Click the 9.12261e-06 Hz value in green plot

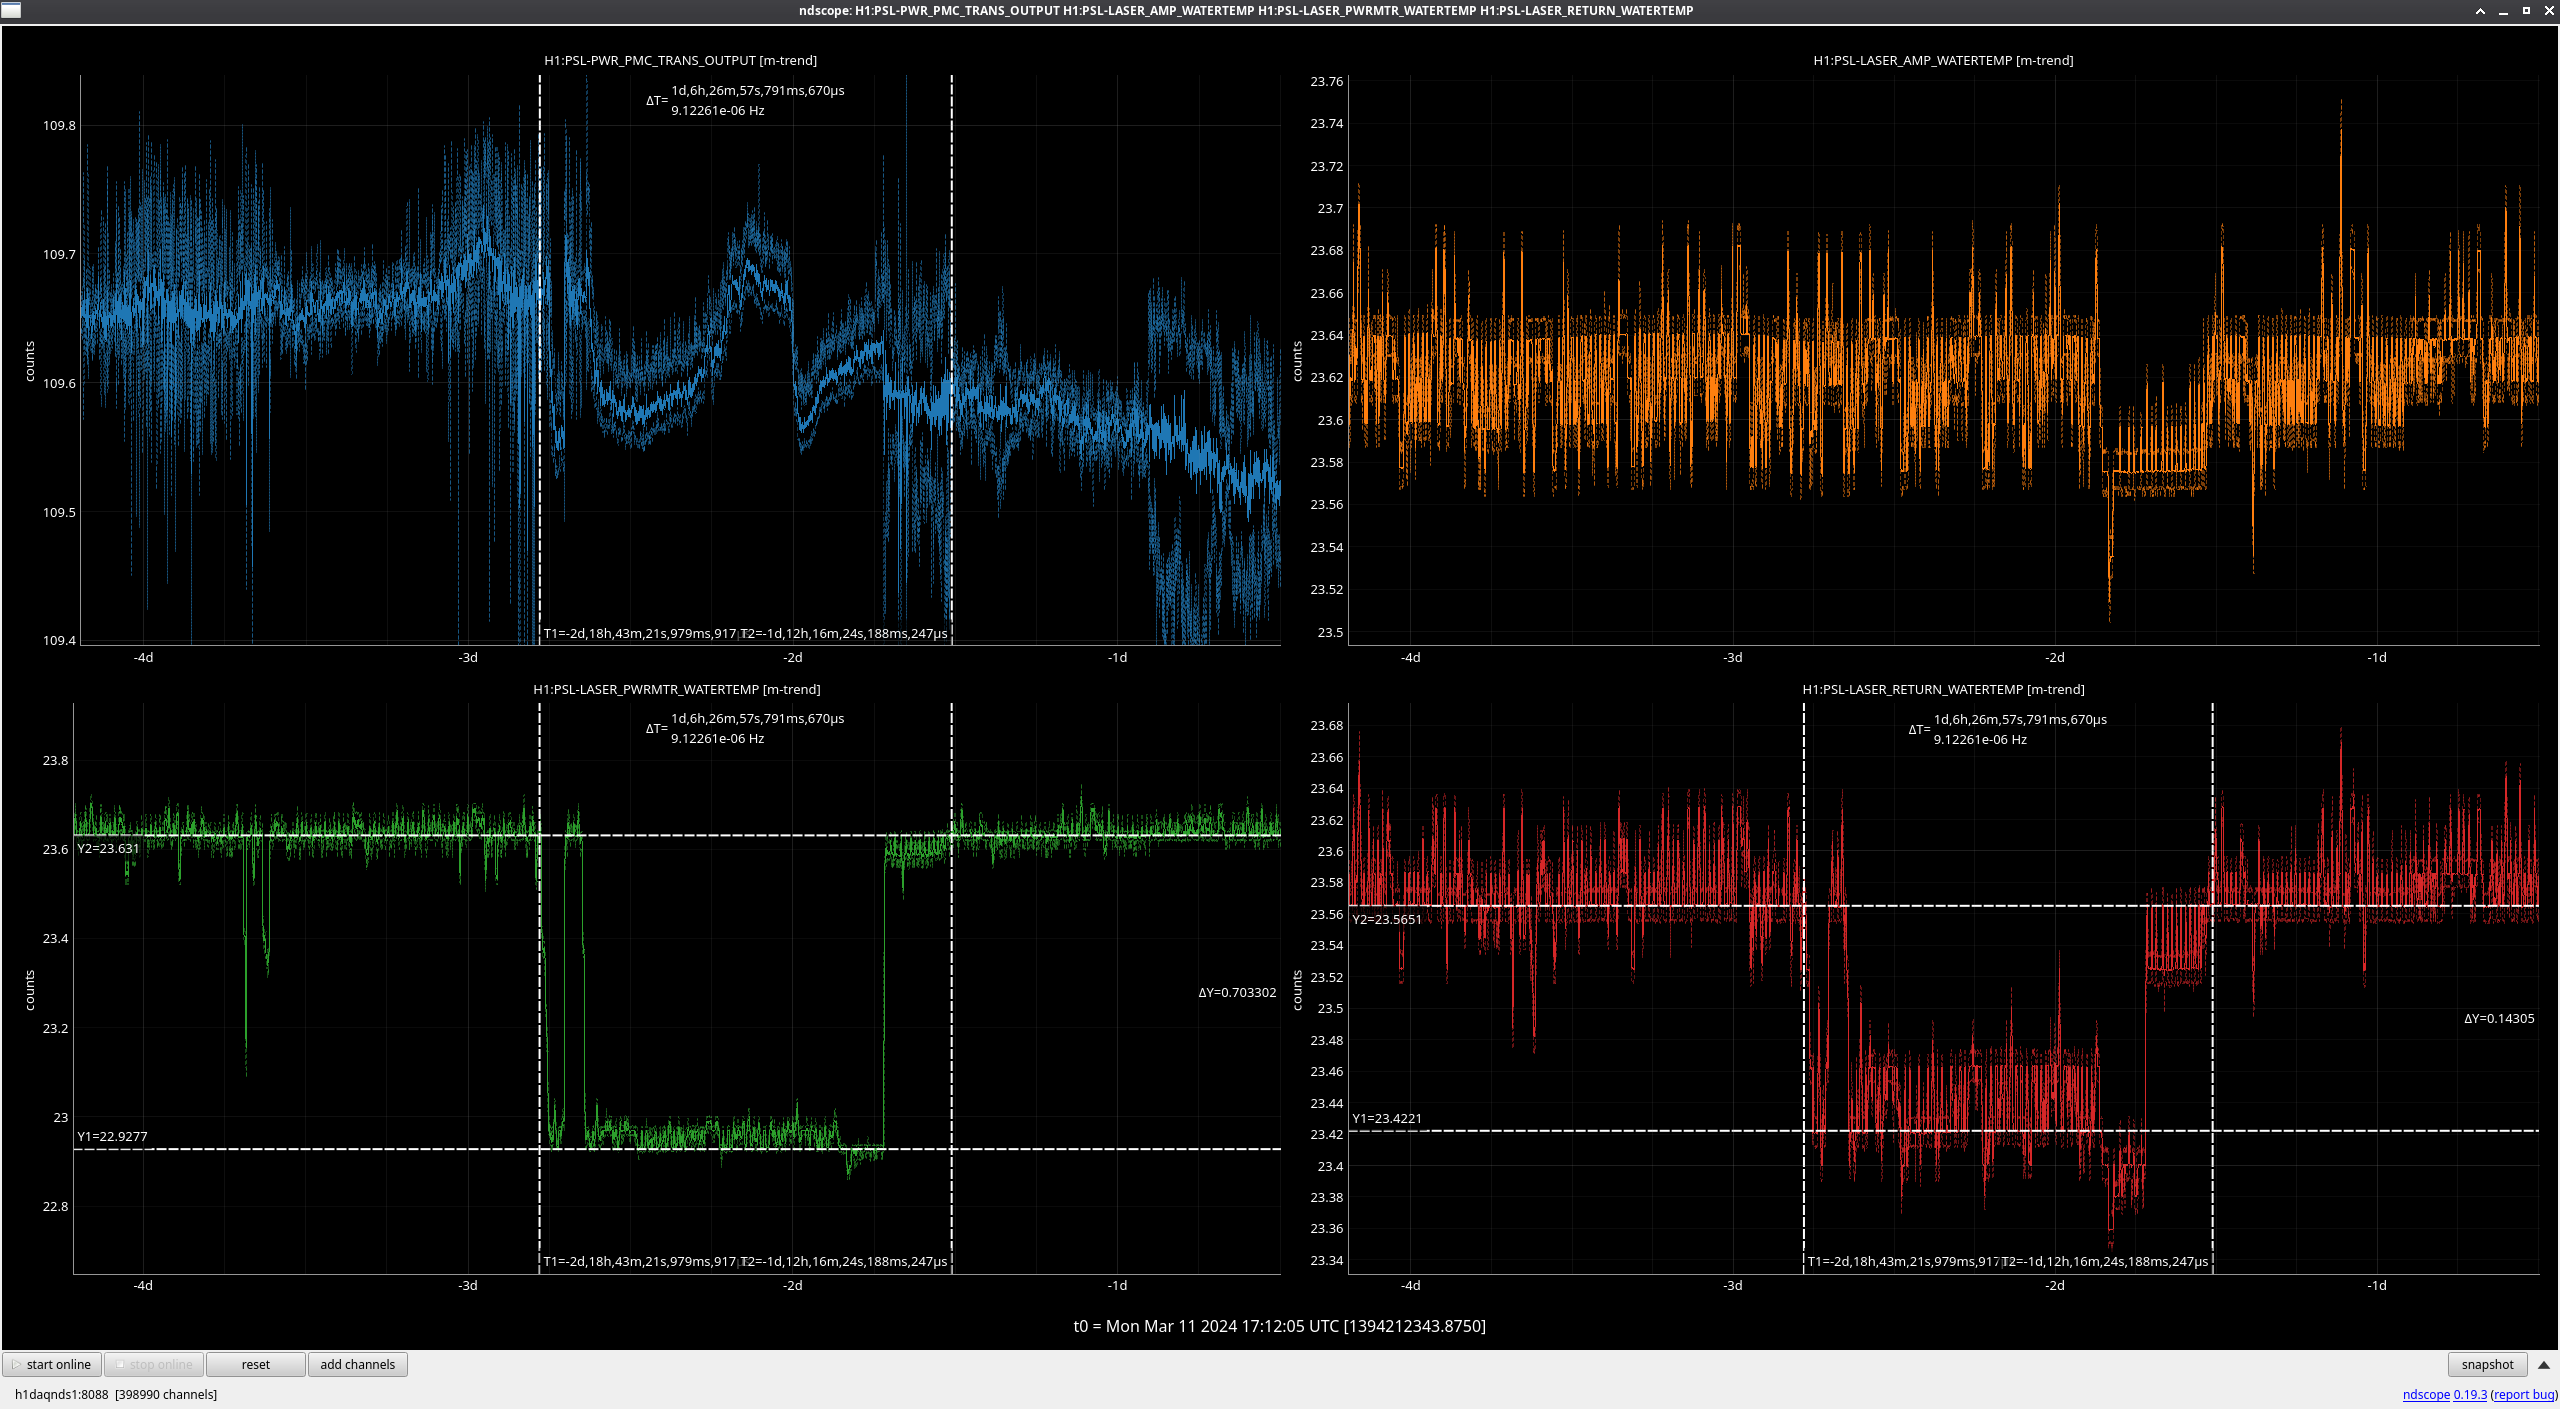coord(718,738)
